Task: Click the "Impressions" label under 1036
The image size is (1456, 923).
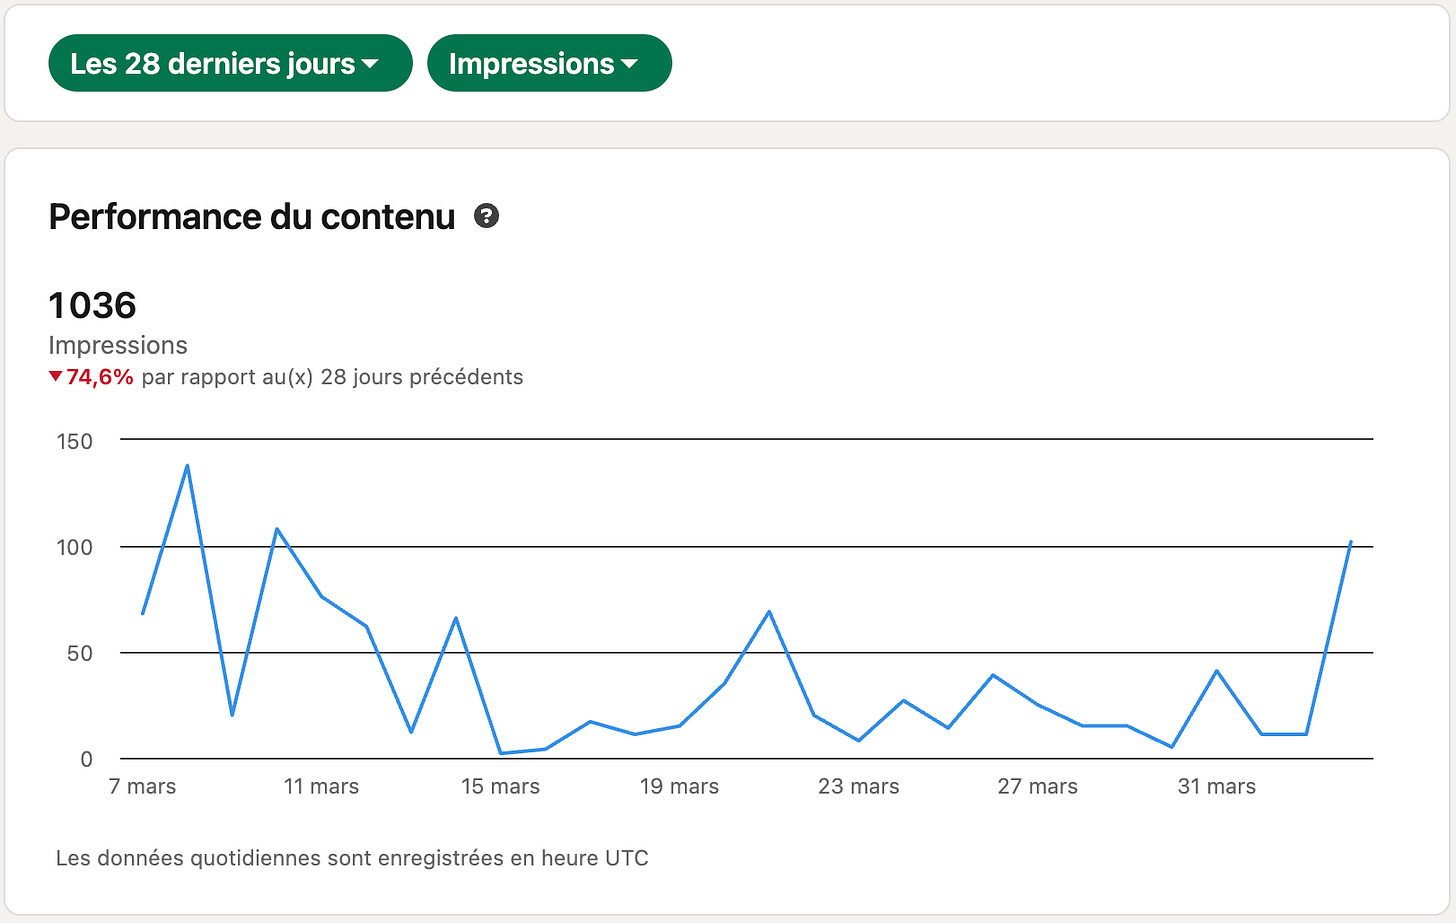Action: (x=118, y=345)
